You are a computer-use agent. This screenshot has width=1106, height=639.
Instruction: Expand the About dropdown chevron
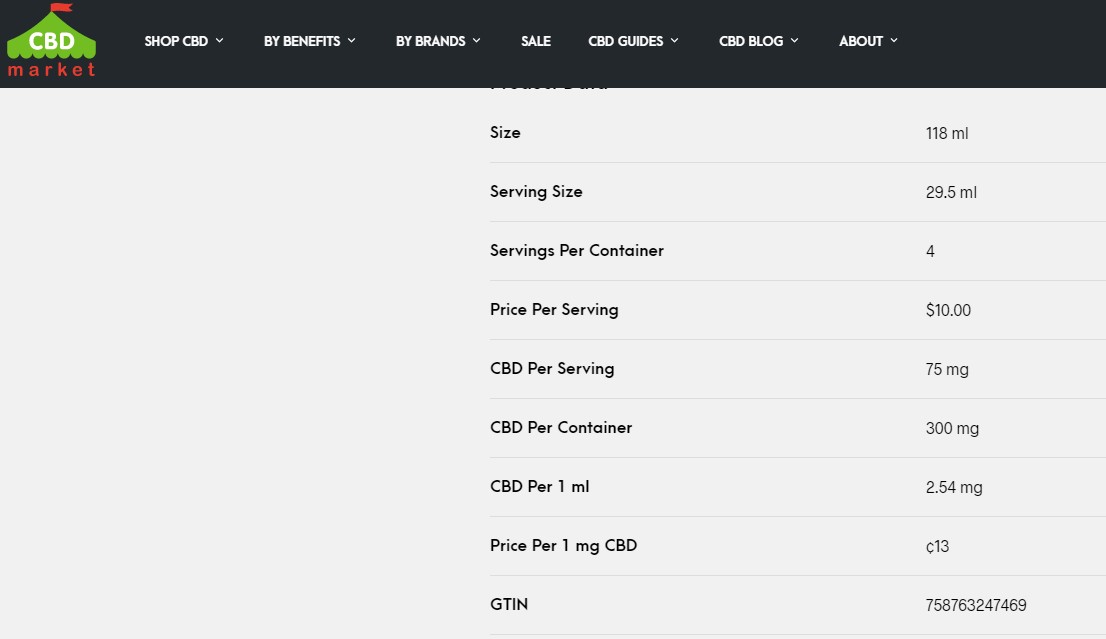tap(894, 41)
